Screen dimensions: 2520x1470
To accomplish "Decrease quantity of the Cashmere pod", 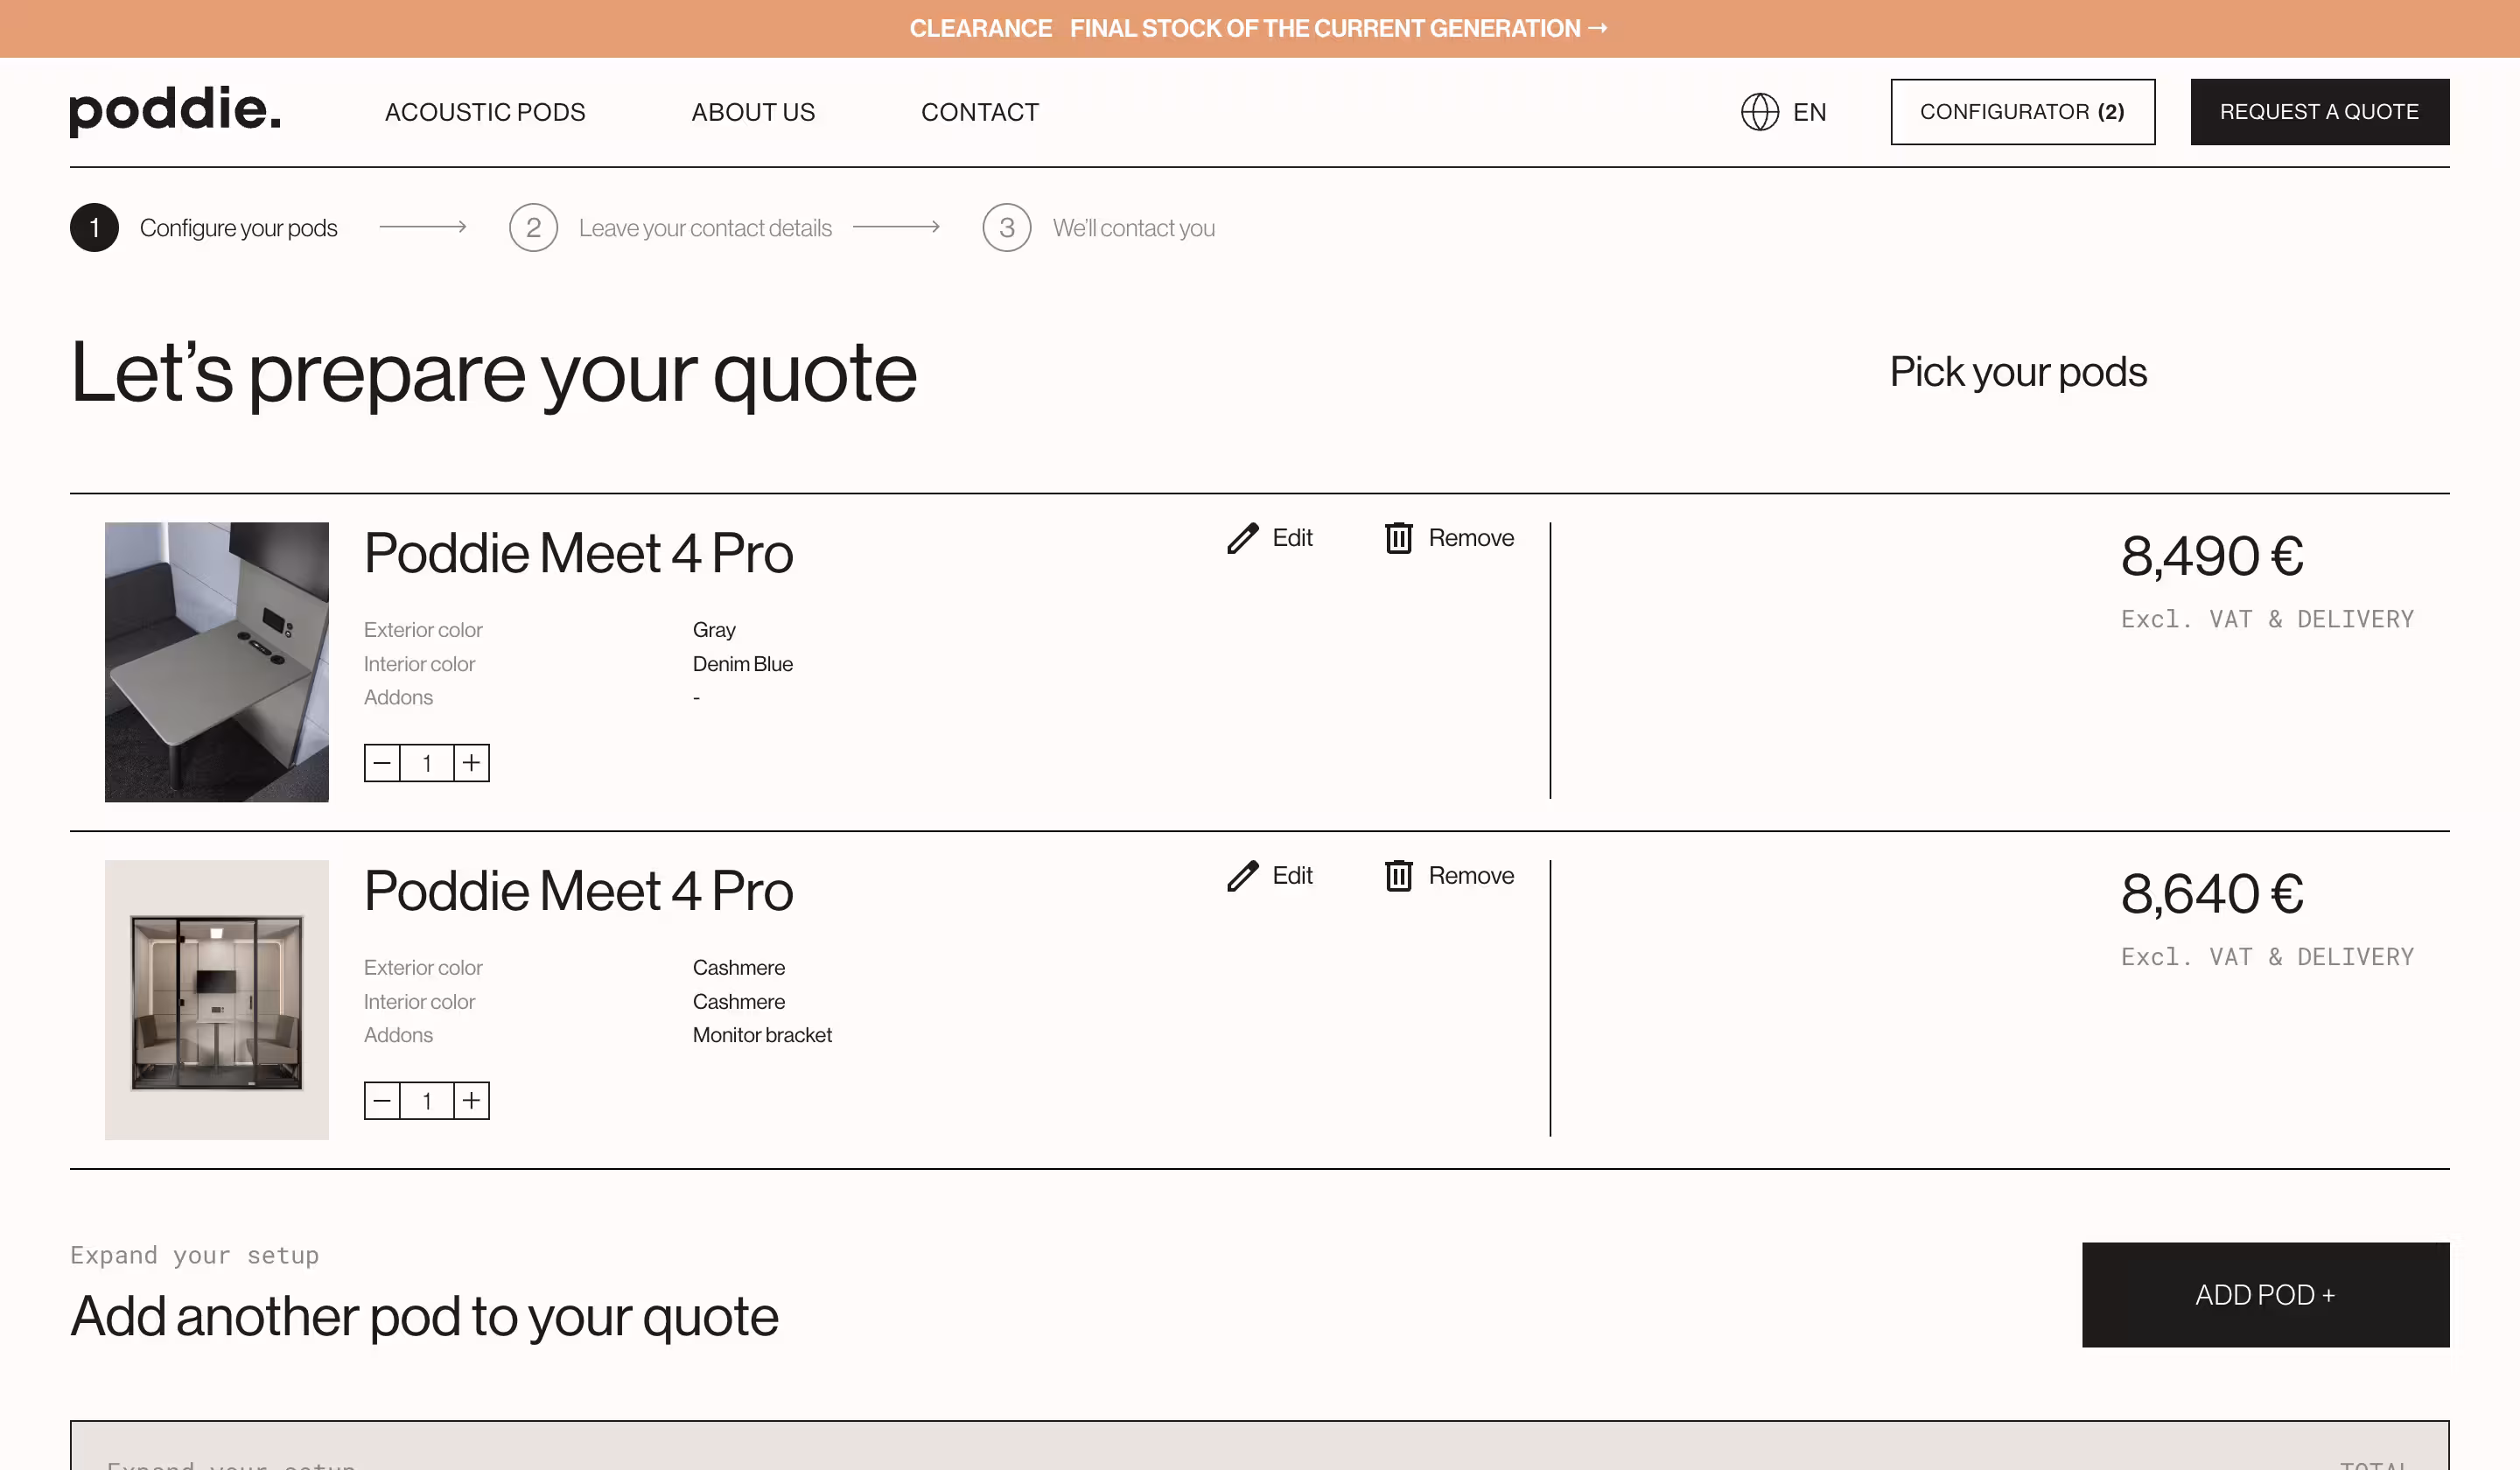I will pyautogui.click(x=382, y=1101).
